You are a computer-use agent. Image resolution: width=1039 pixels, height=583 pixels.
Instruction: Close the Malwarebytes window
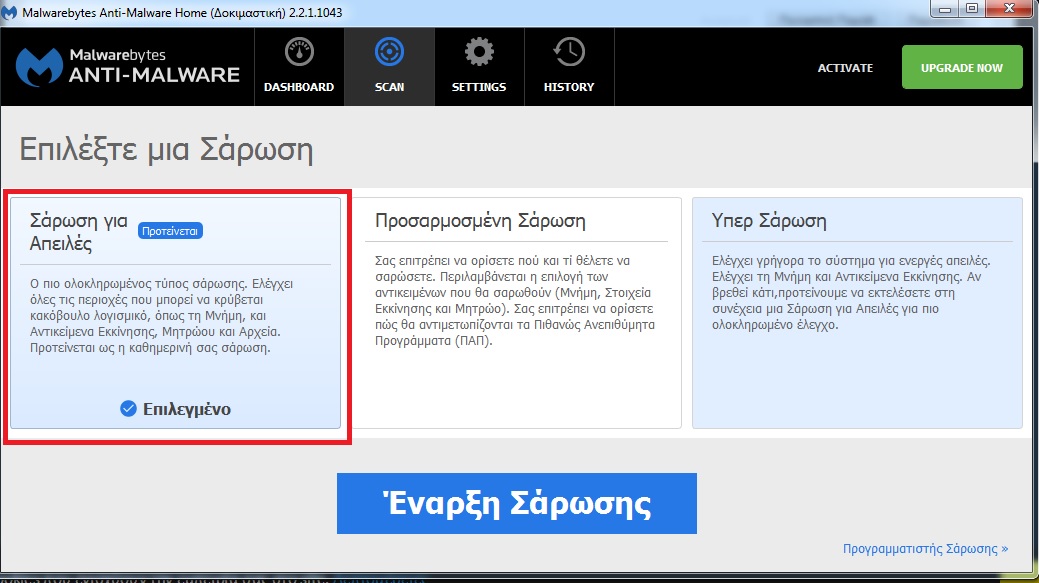(x=1009, y=9)
